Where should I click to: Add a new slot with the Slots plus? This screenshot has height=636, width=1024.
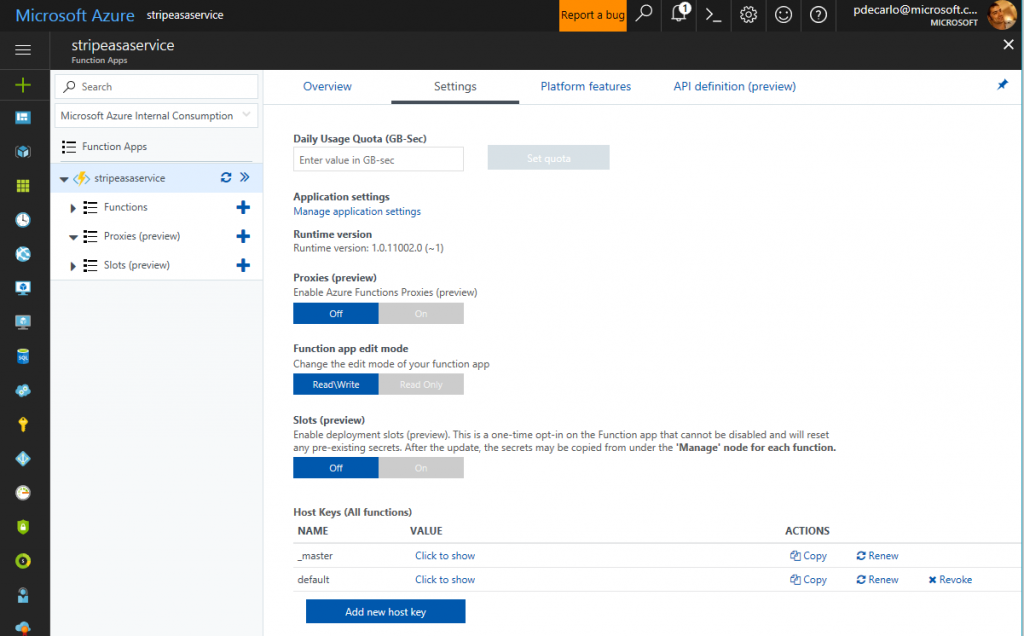pyautogui.click(x=243, y=265)
